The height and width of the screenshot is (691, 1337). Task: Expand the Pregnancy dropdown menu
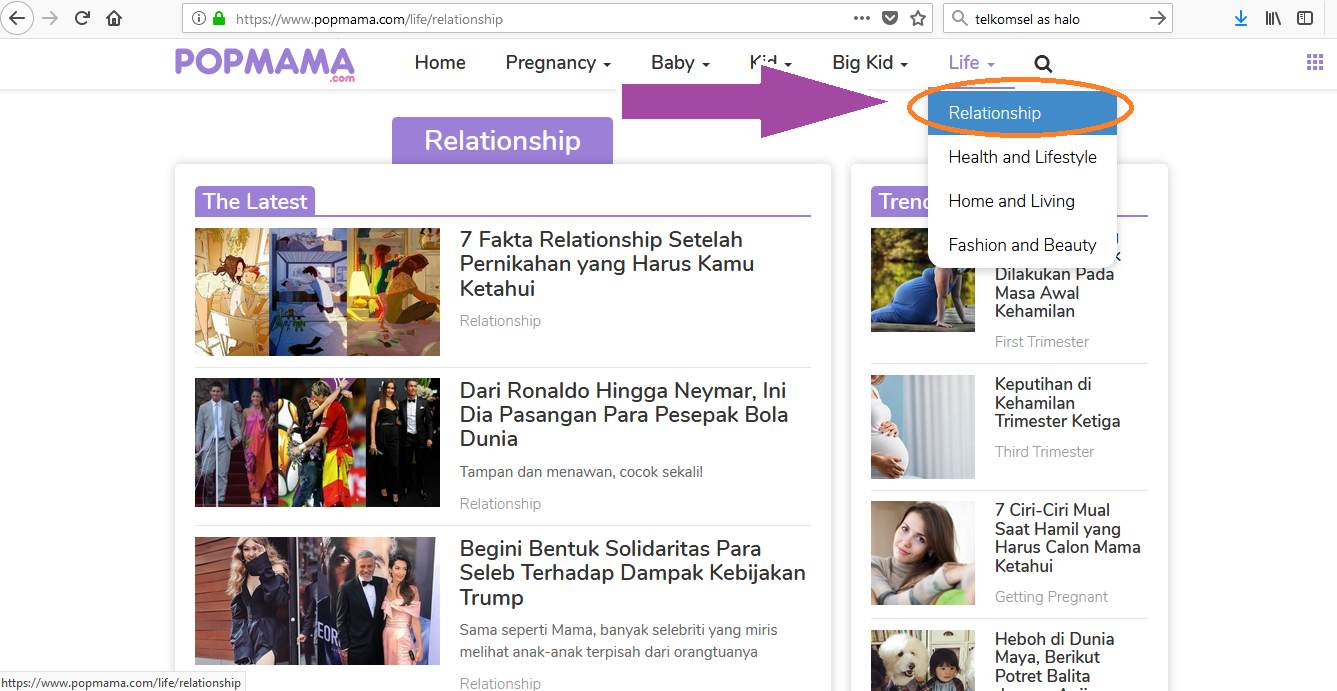[558, 62]
